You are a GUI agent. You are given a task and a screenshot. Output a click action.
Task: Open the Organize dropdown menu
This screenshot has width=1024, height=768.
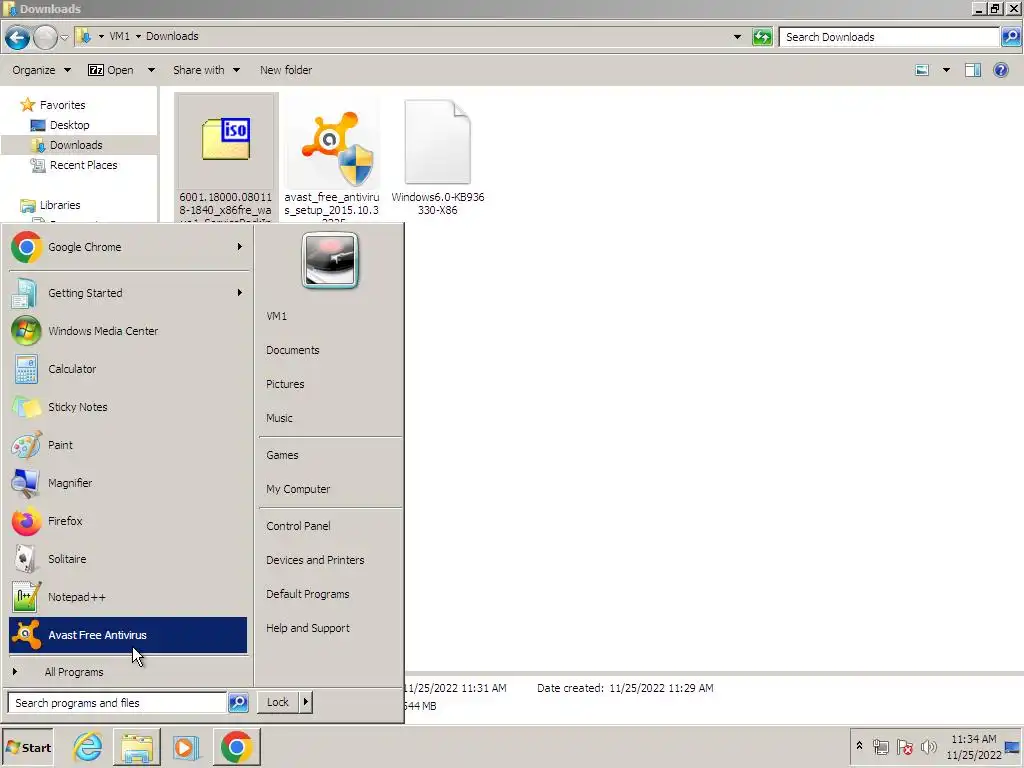41,70
